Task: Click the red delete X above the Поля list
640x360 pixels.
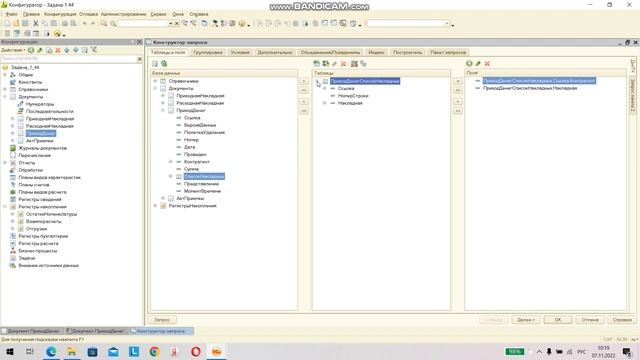Action: 487,64
